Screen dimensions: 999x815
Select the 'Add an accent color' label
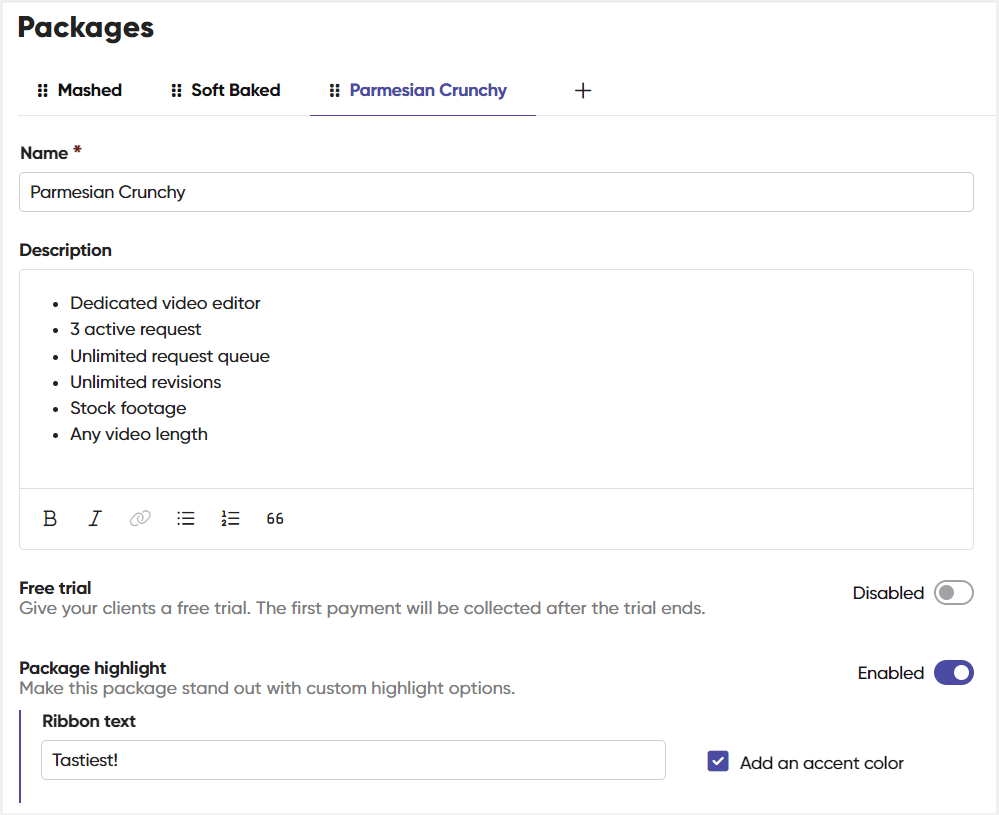pos(822,763)
